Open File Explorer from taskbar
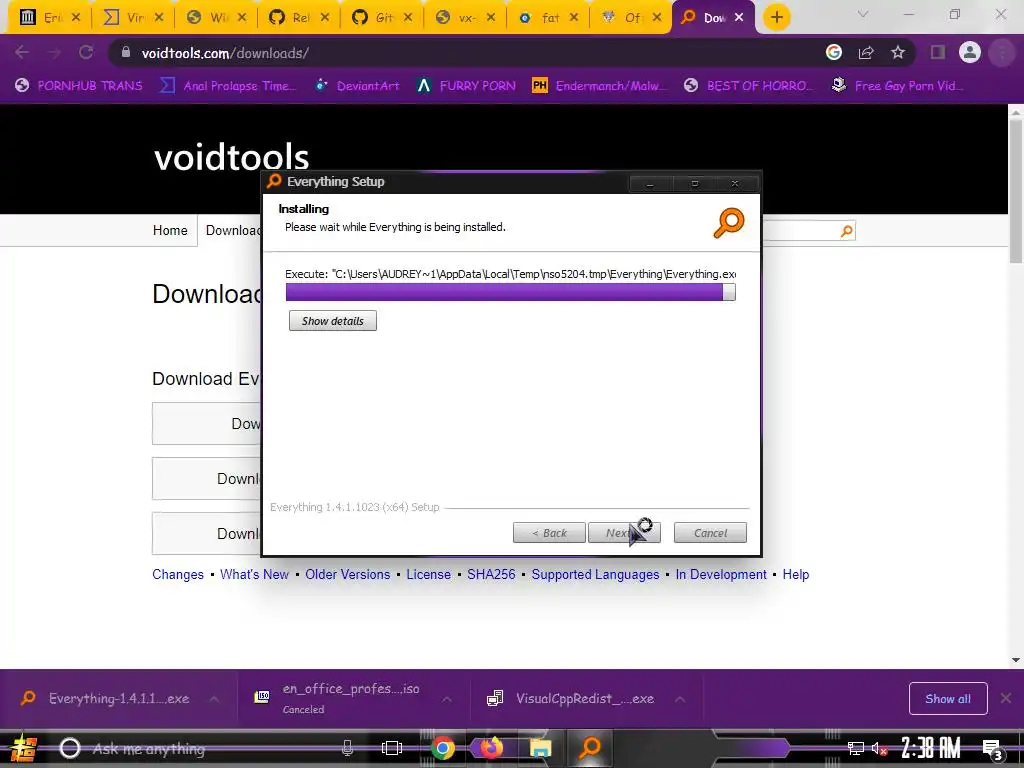Image resolution: width=1024 pixels, height=768 pixels. [541, 748]
